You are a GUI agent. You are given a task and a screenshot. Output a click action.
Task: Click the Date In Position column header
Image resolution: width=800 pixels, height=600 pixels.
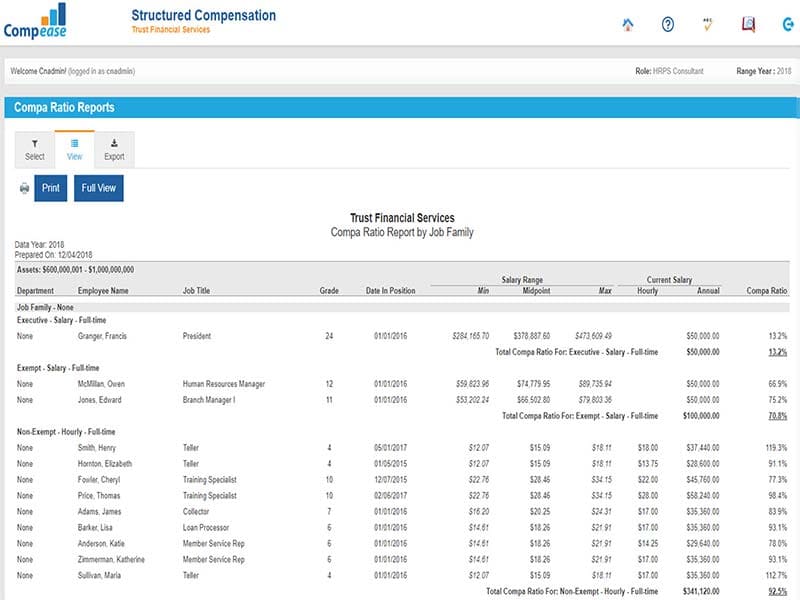(390, 291)
